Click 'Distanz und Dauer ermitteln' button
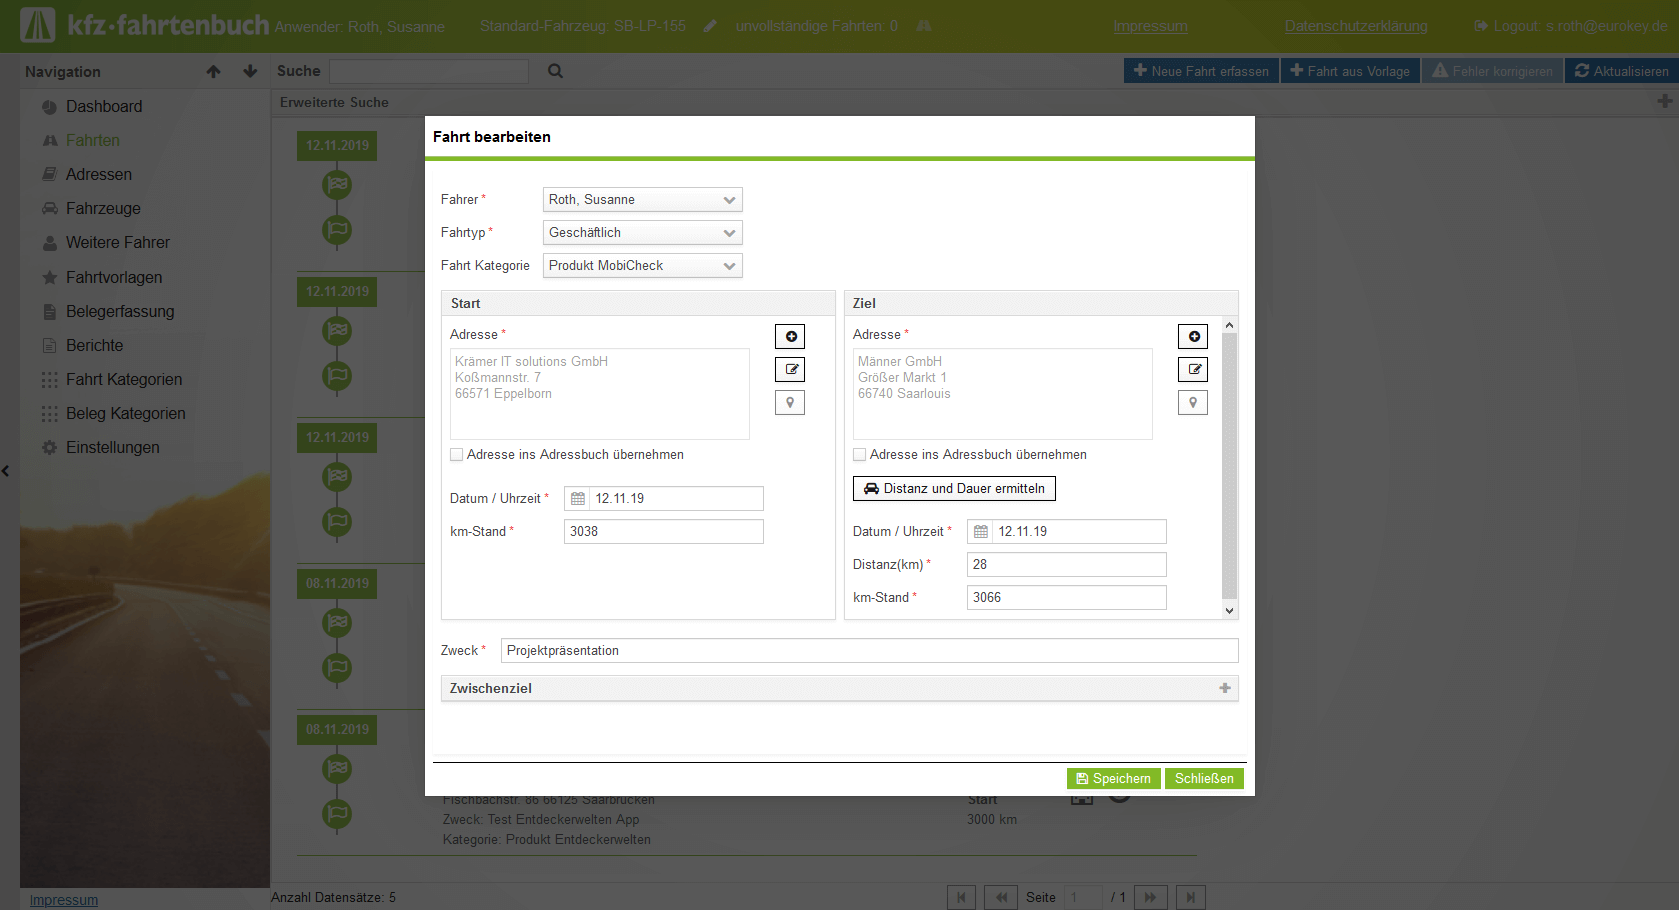 954,488
